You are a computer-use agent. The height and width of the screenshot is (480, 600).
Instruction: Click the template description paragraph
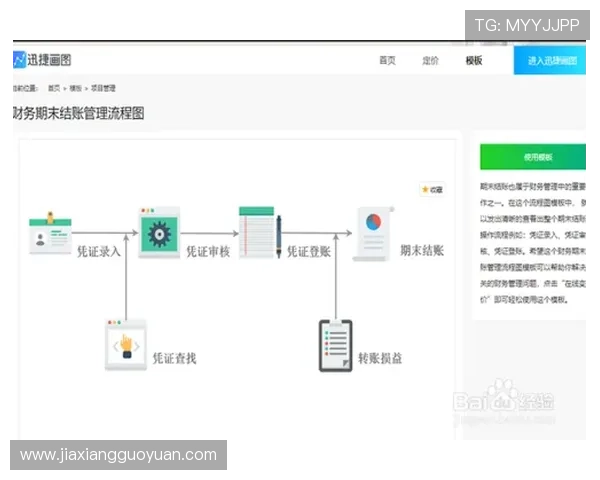click(x=533, y=243)
